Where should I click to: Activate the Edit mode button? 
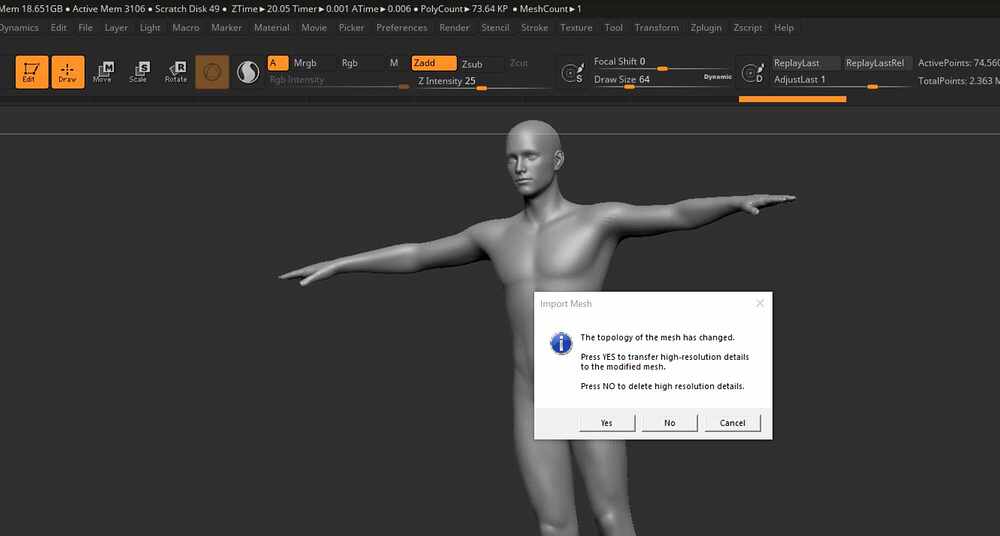point(31,71)
